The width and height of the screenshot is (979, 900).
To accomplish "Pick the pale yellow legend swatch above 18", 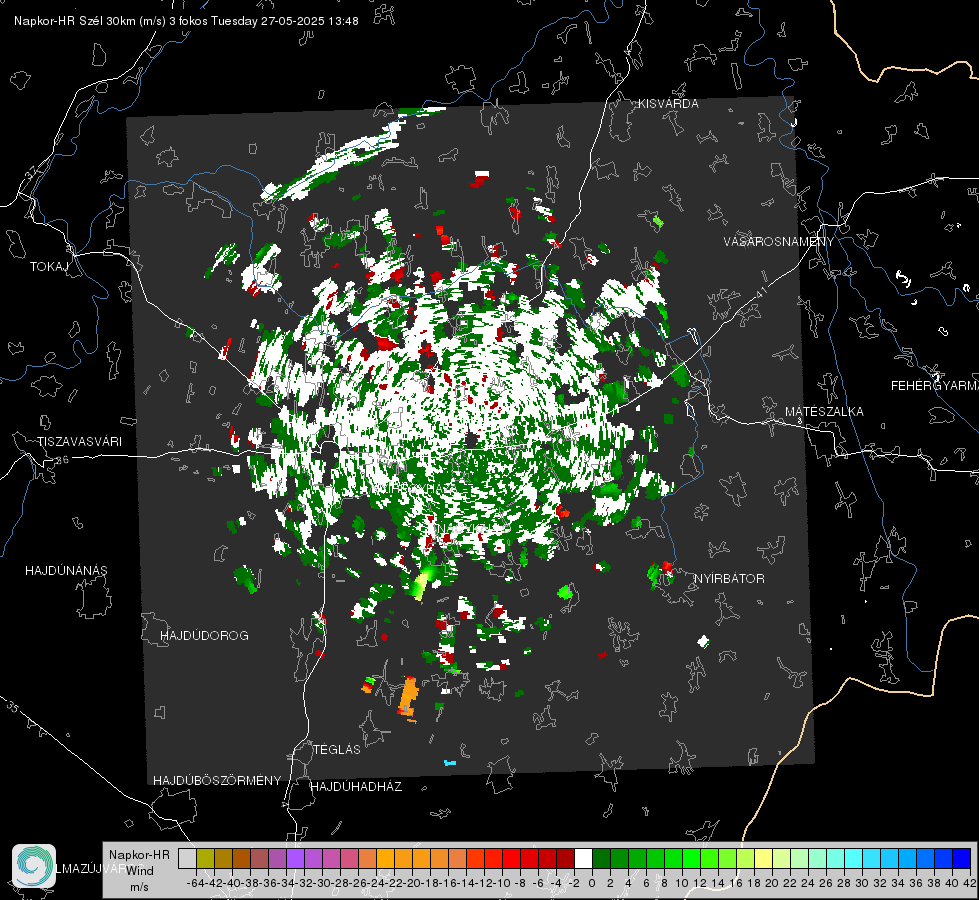I will [x=764, y=858].
